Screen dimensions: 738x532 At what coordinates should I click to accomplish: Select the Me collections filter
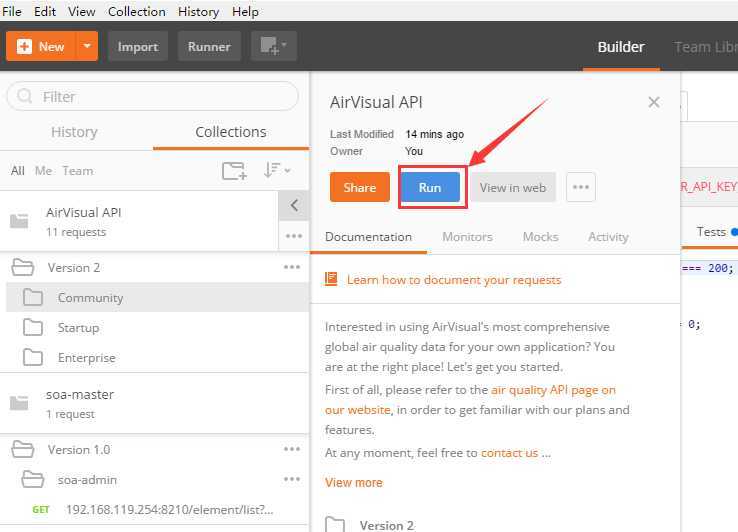click(x=43, y=170)
